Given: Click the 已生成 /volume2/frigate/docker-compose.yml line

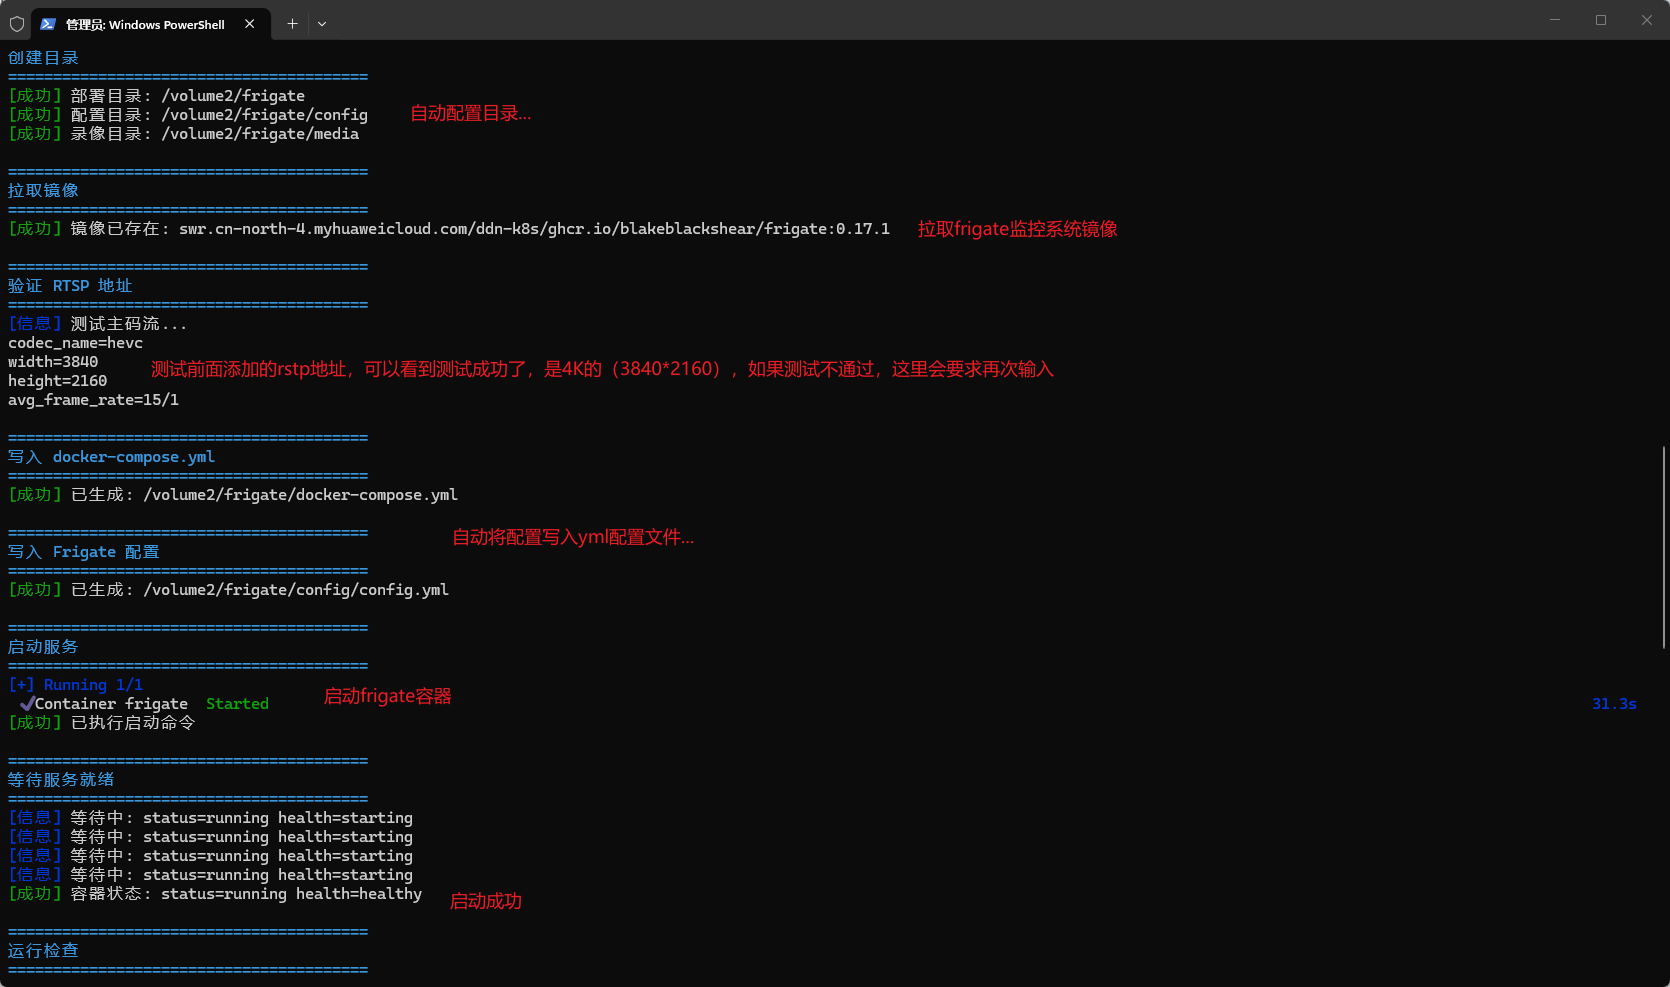Looking at the screenshot, I should 233,495.
